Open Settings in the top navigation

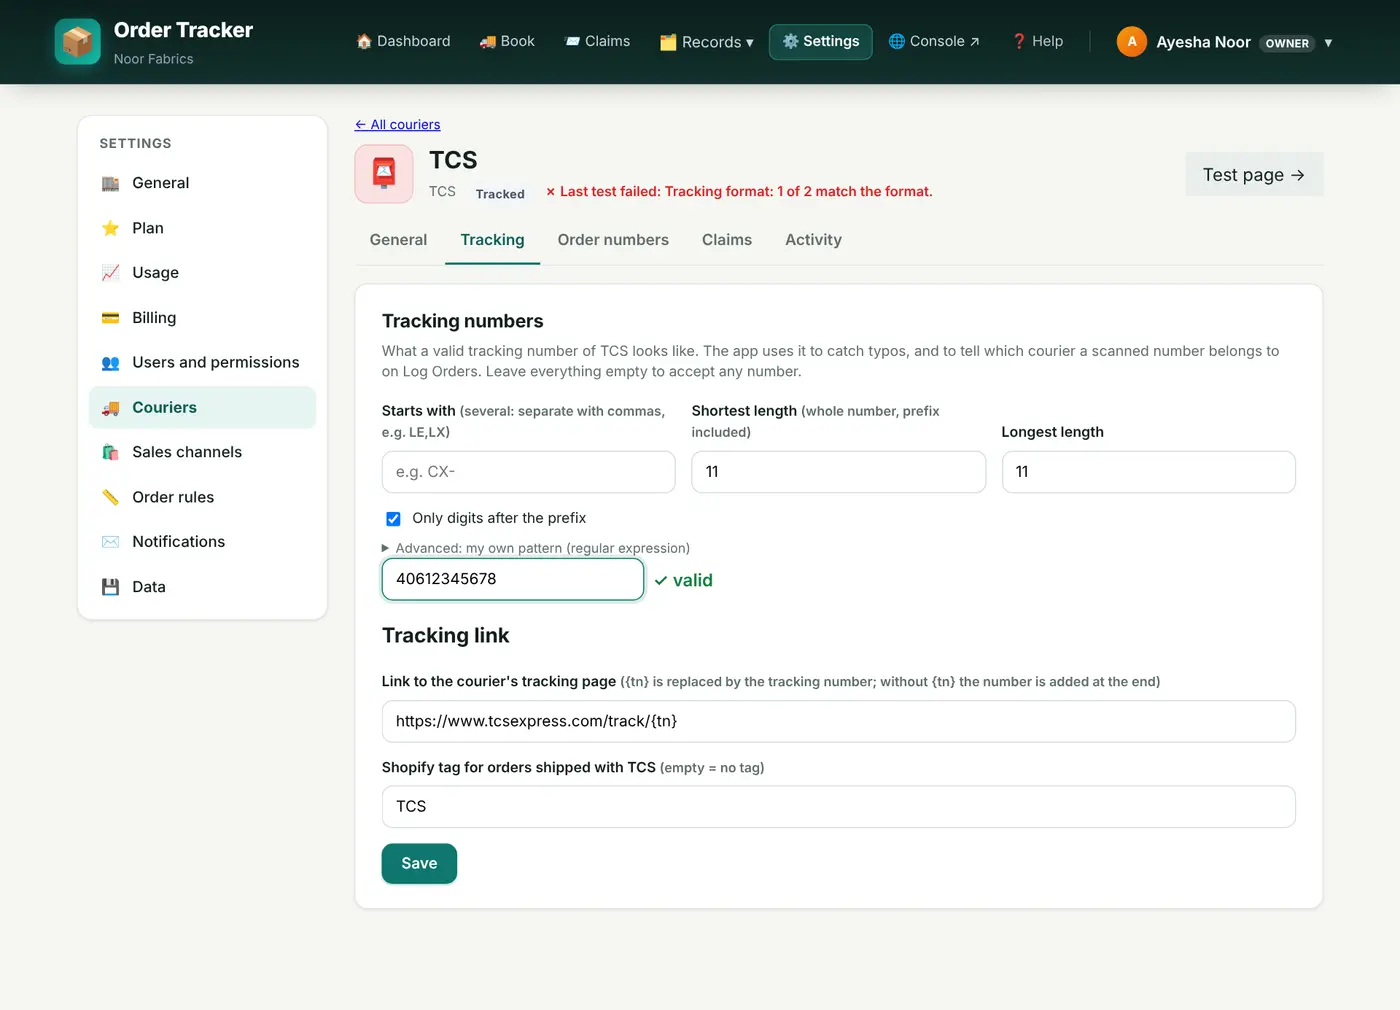point(821,42)
